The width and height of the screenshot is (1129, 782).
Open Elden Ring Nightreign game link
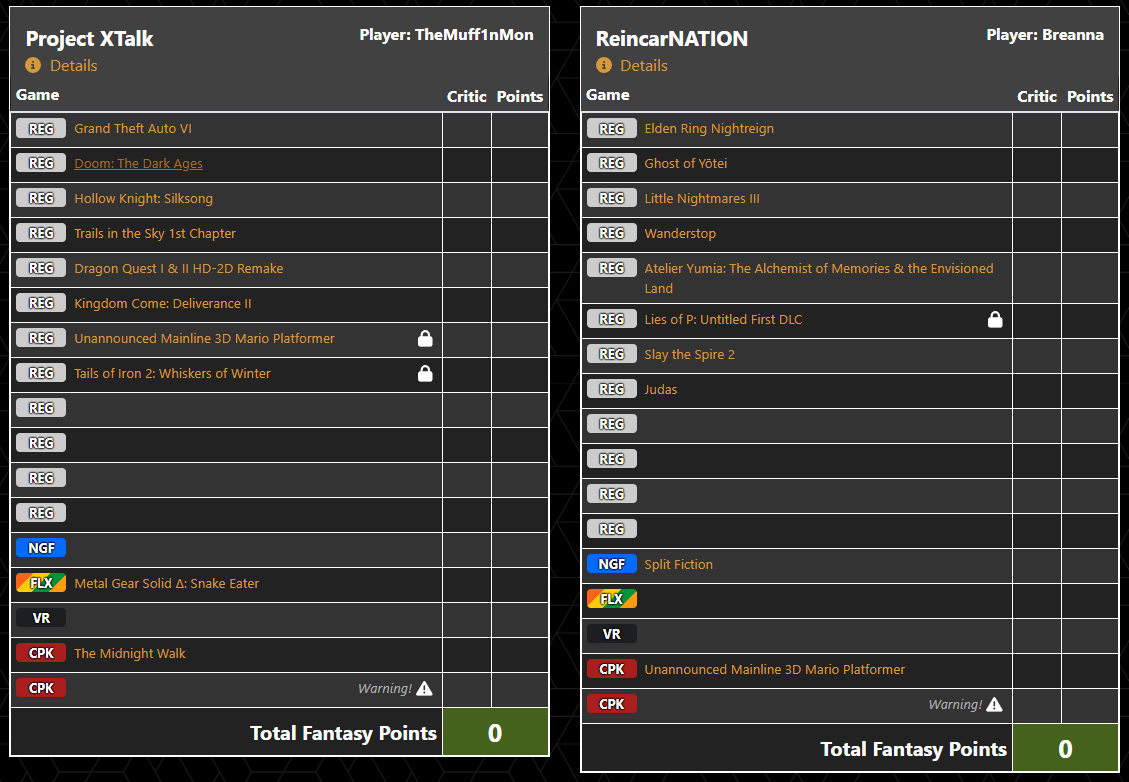click(x=708, y=129)
